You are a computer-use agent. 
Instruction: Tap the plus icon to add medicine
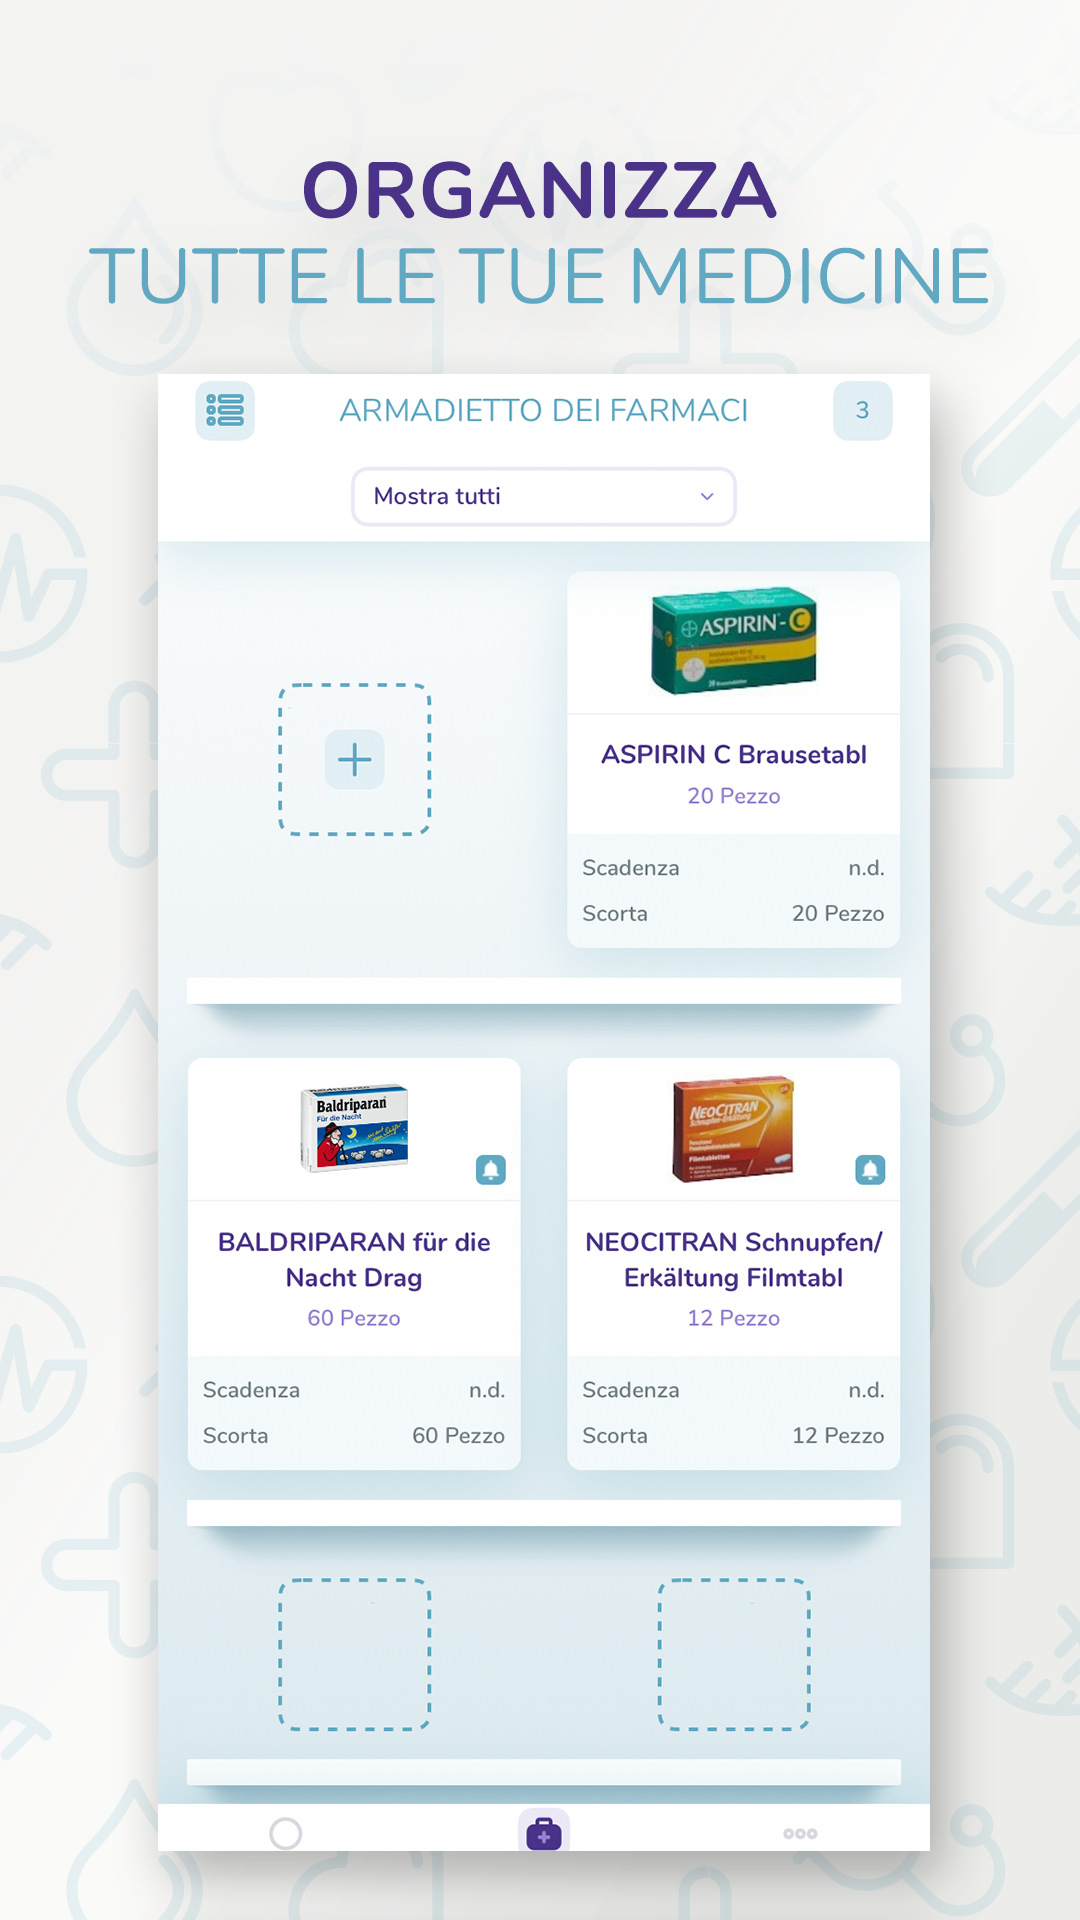(x=354, y=760)
